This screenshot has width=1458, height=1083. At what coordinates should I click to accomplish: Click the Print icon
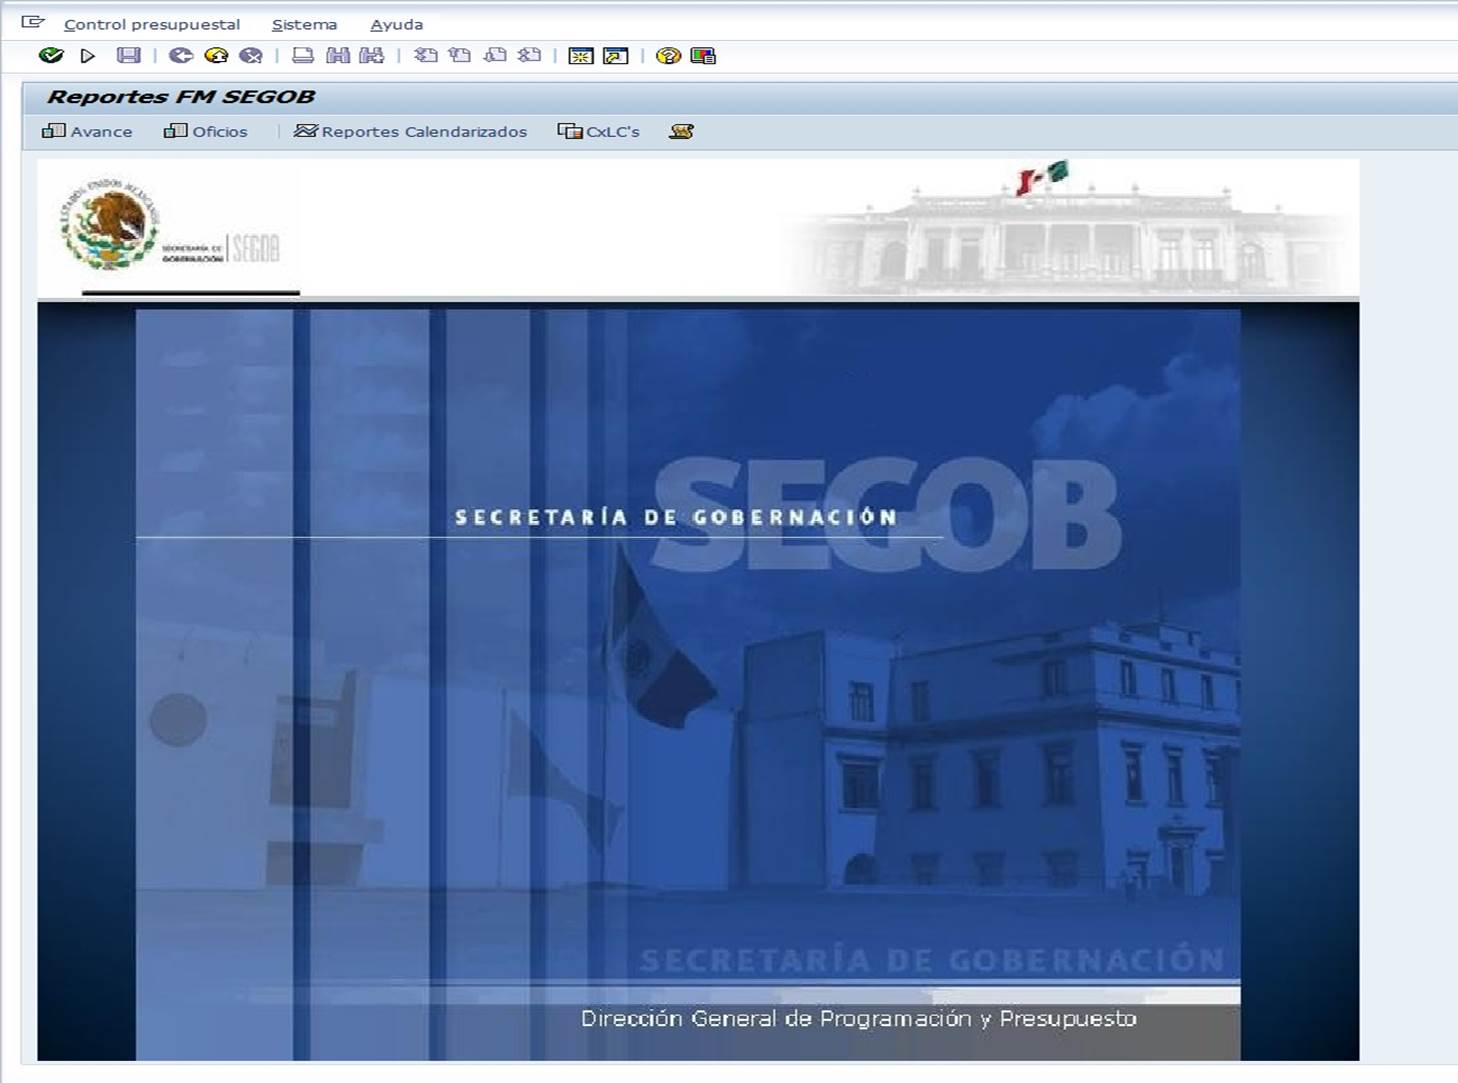point(303,56)
